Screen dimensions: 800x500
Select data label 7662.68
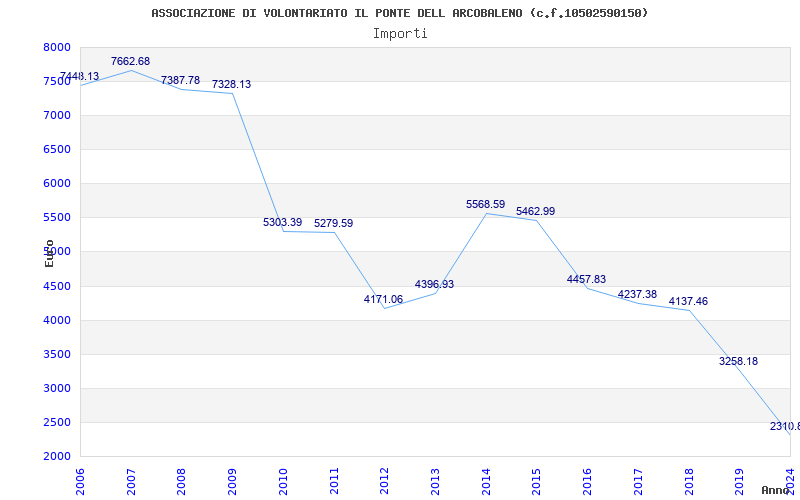[131, 61]
